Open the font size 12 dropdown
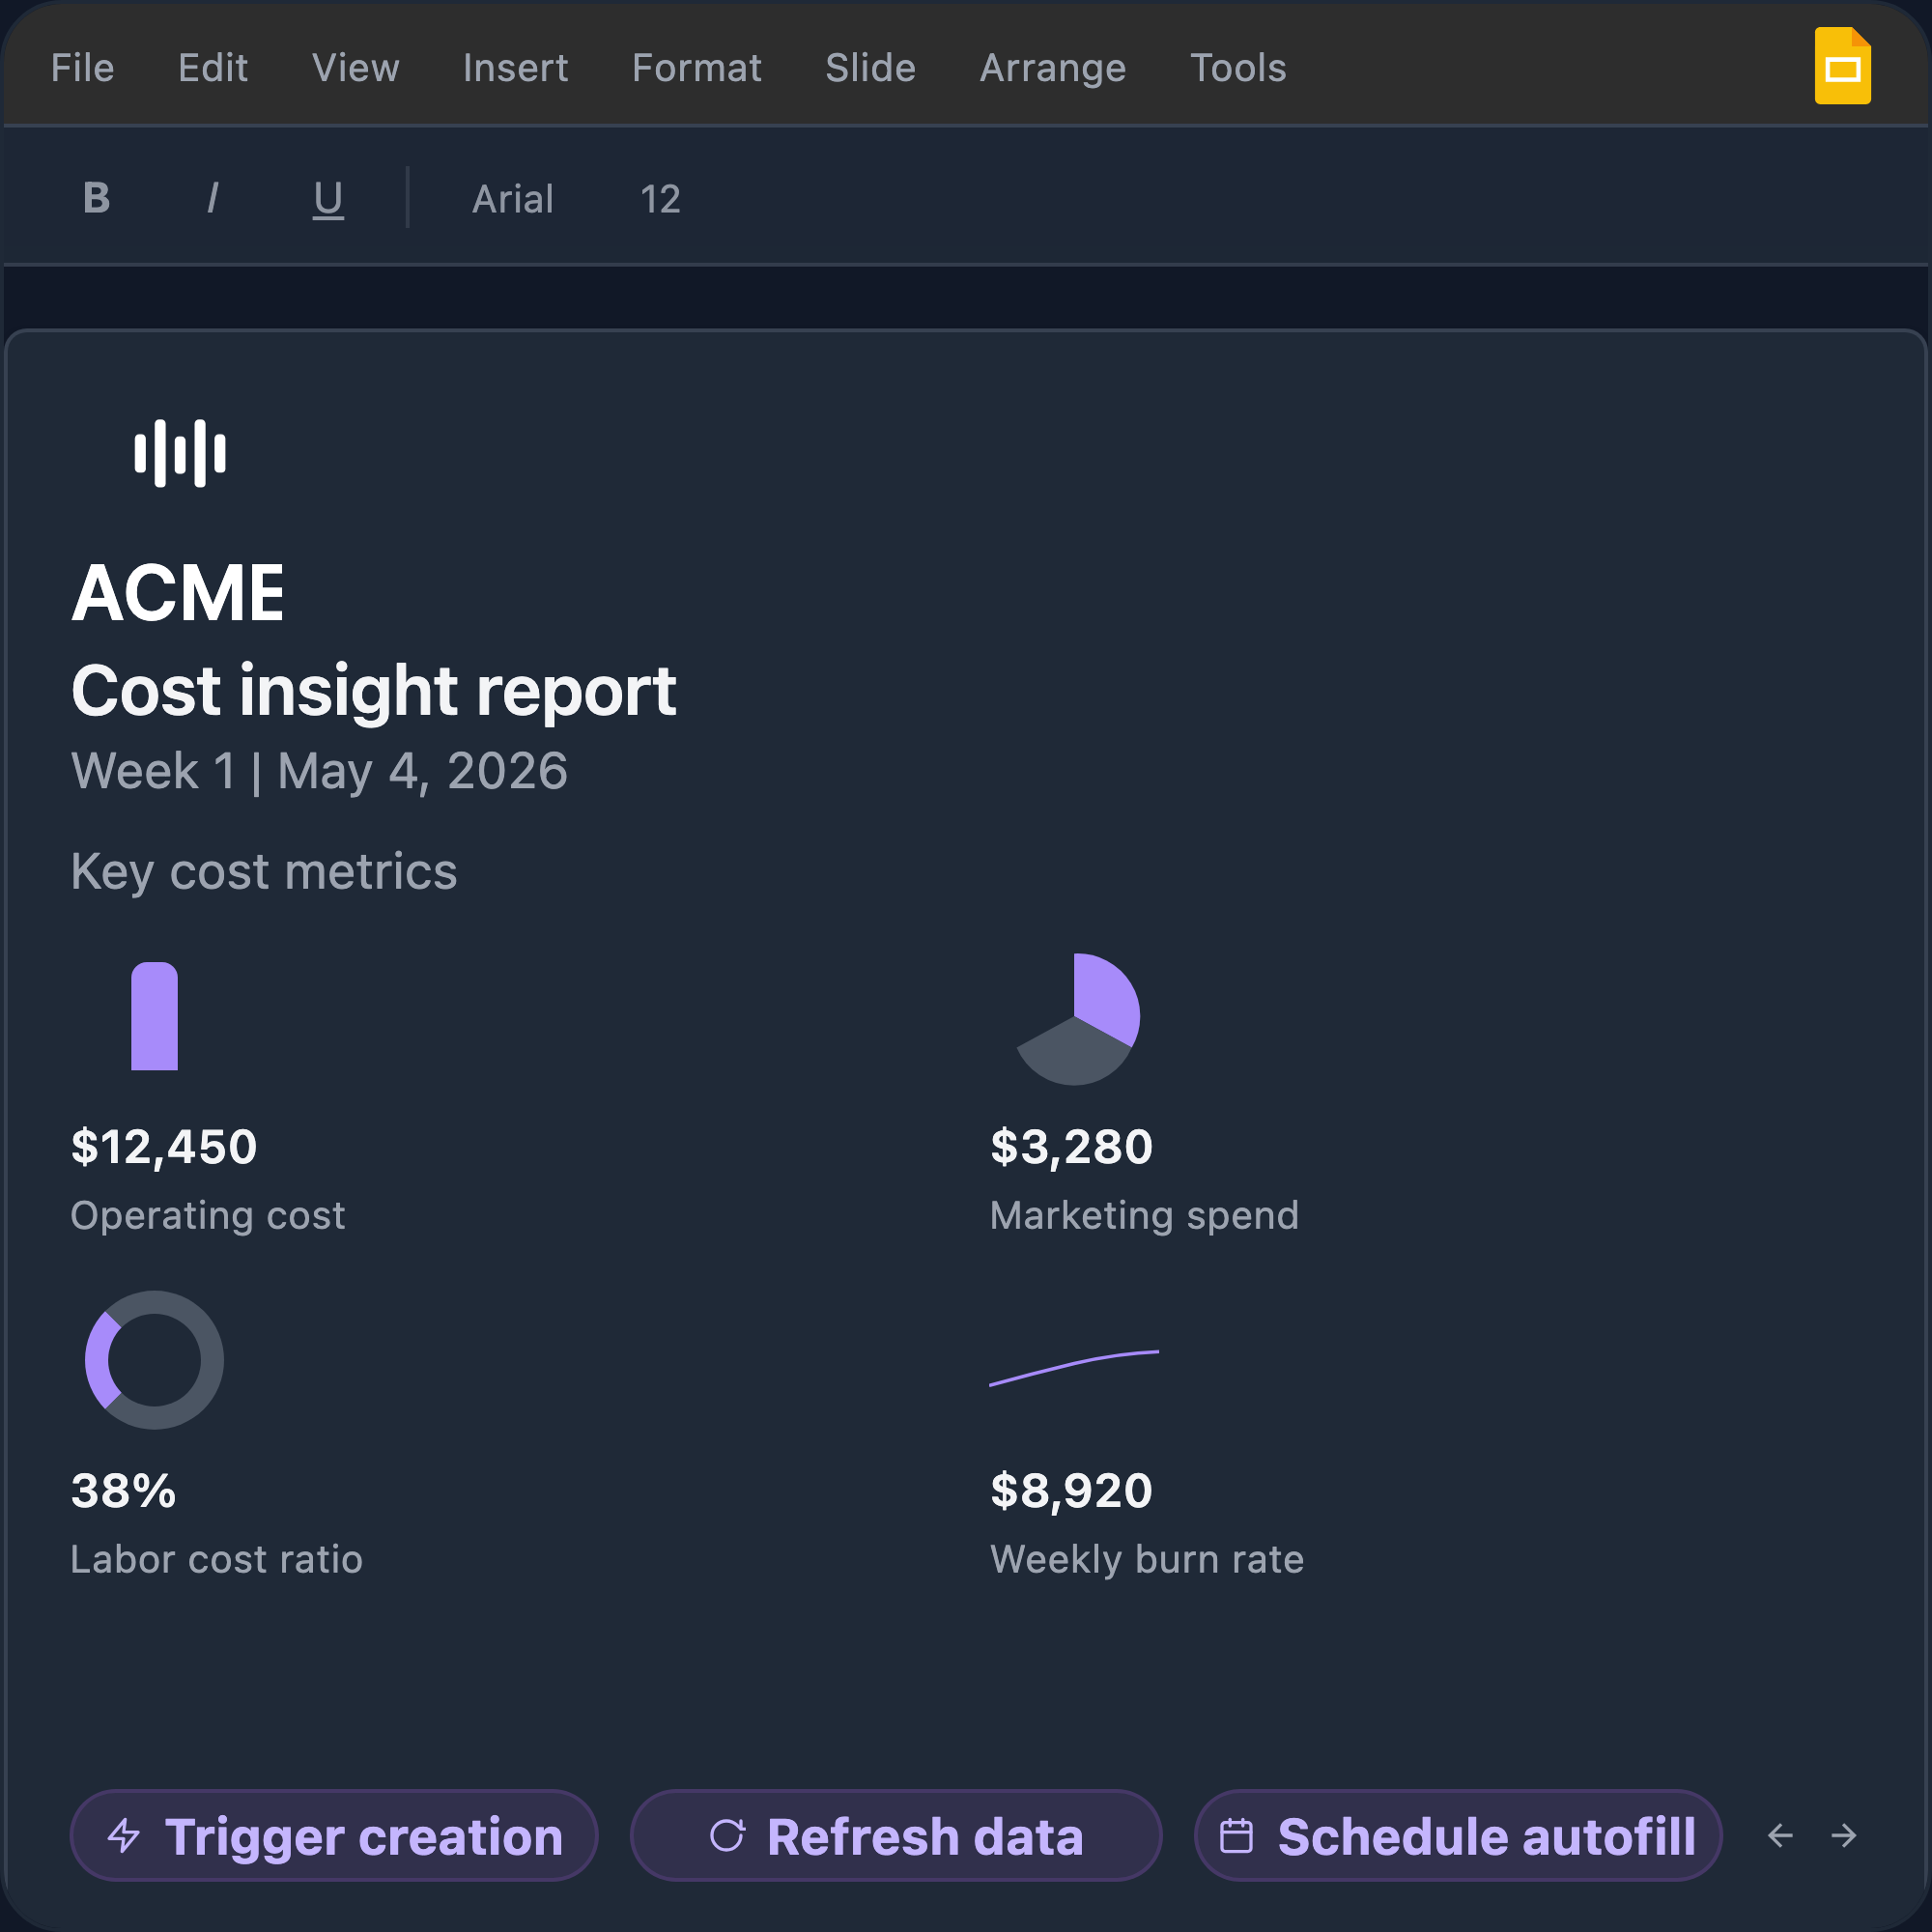This screenshot has width=1932, height=1932. click(x=660, y=199)
